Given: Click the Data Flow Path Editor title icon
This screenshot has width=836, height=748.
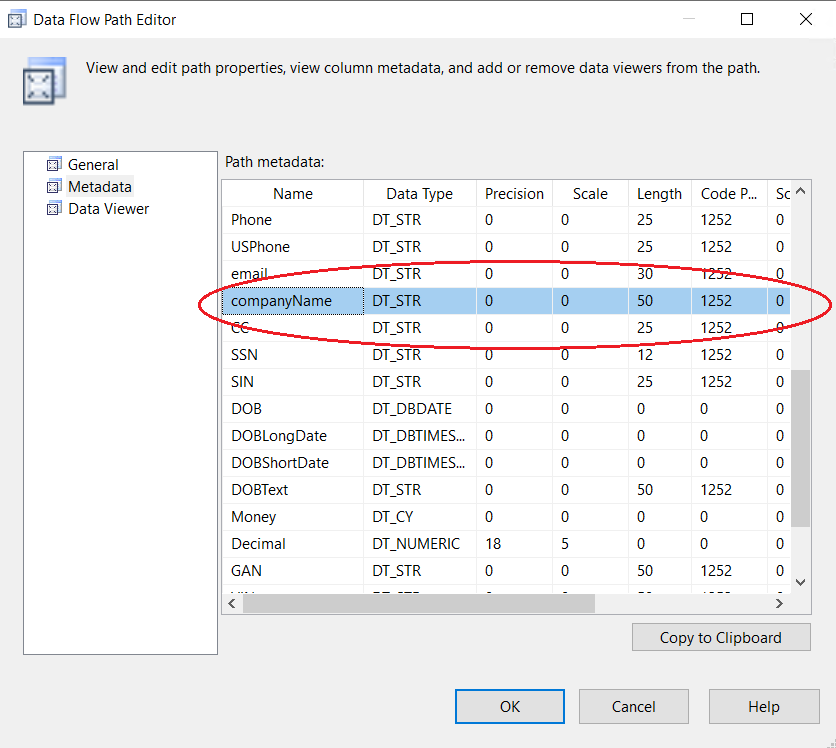Looking at the screenshot, I should (x=17, y=19).
